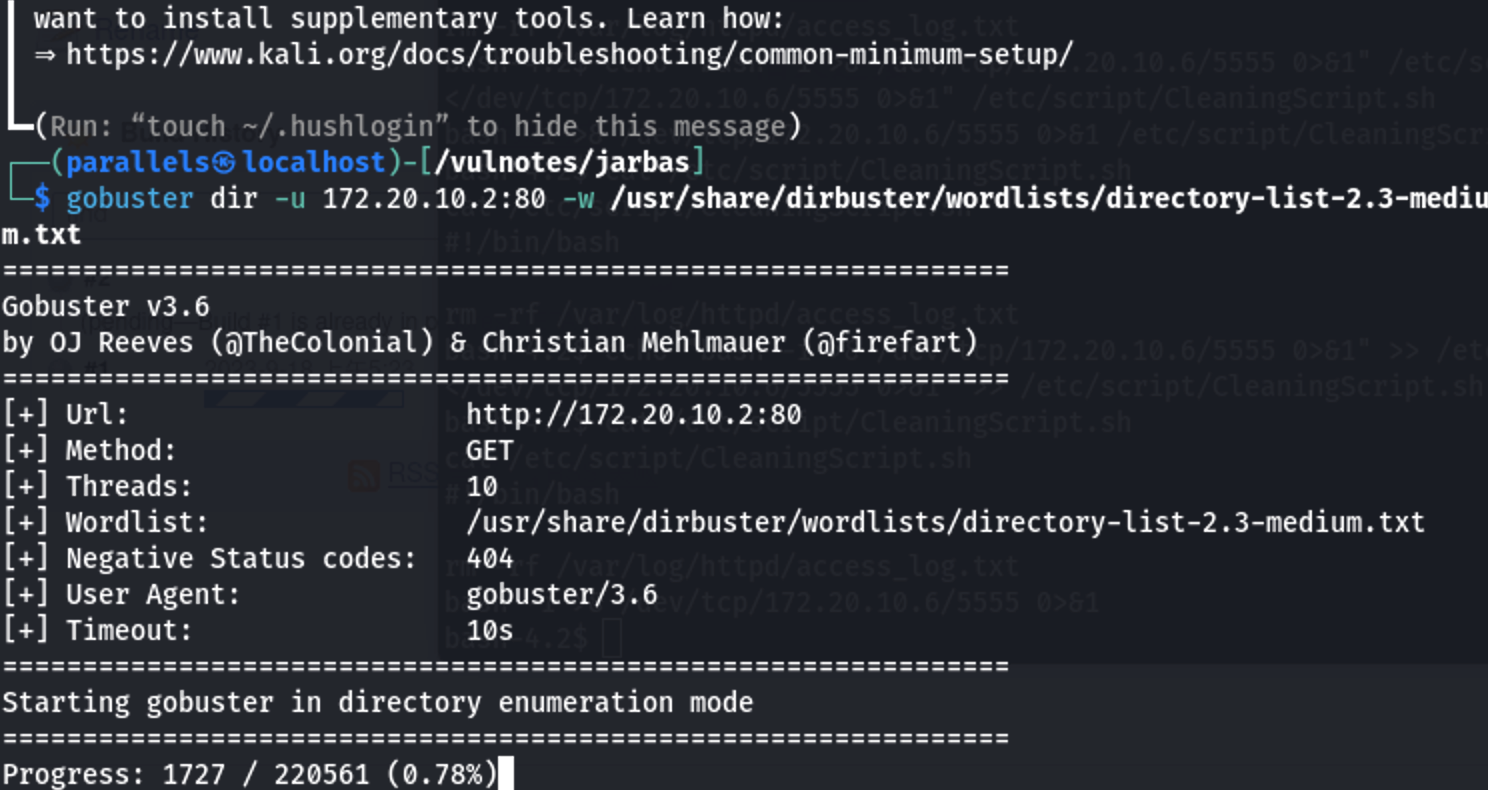Click the '172.20.10.2:80' target in command line
The height and width of the screenshot is (790, 1488).
[435, 198]
